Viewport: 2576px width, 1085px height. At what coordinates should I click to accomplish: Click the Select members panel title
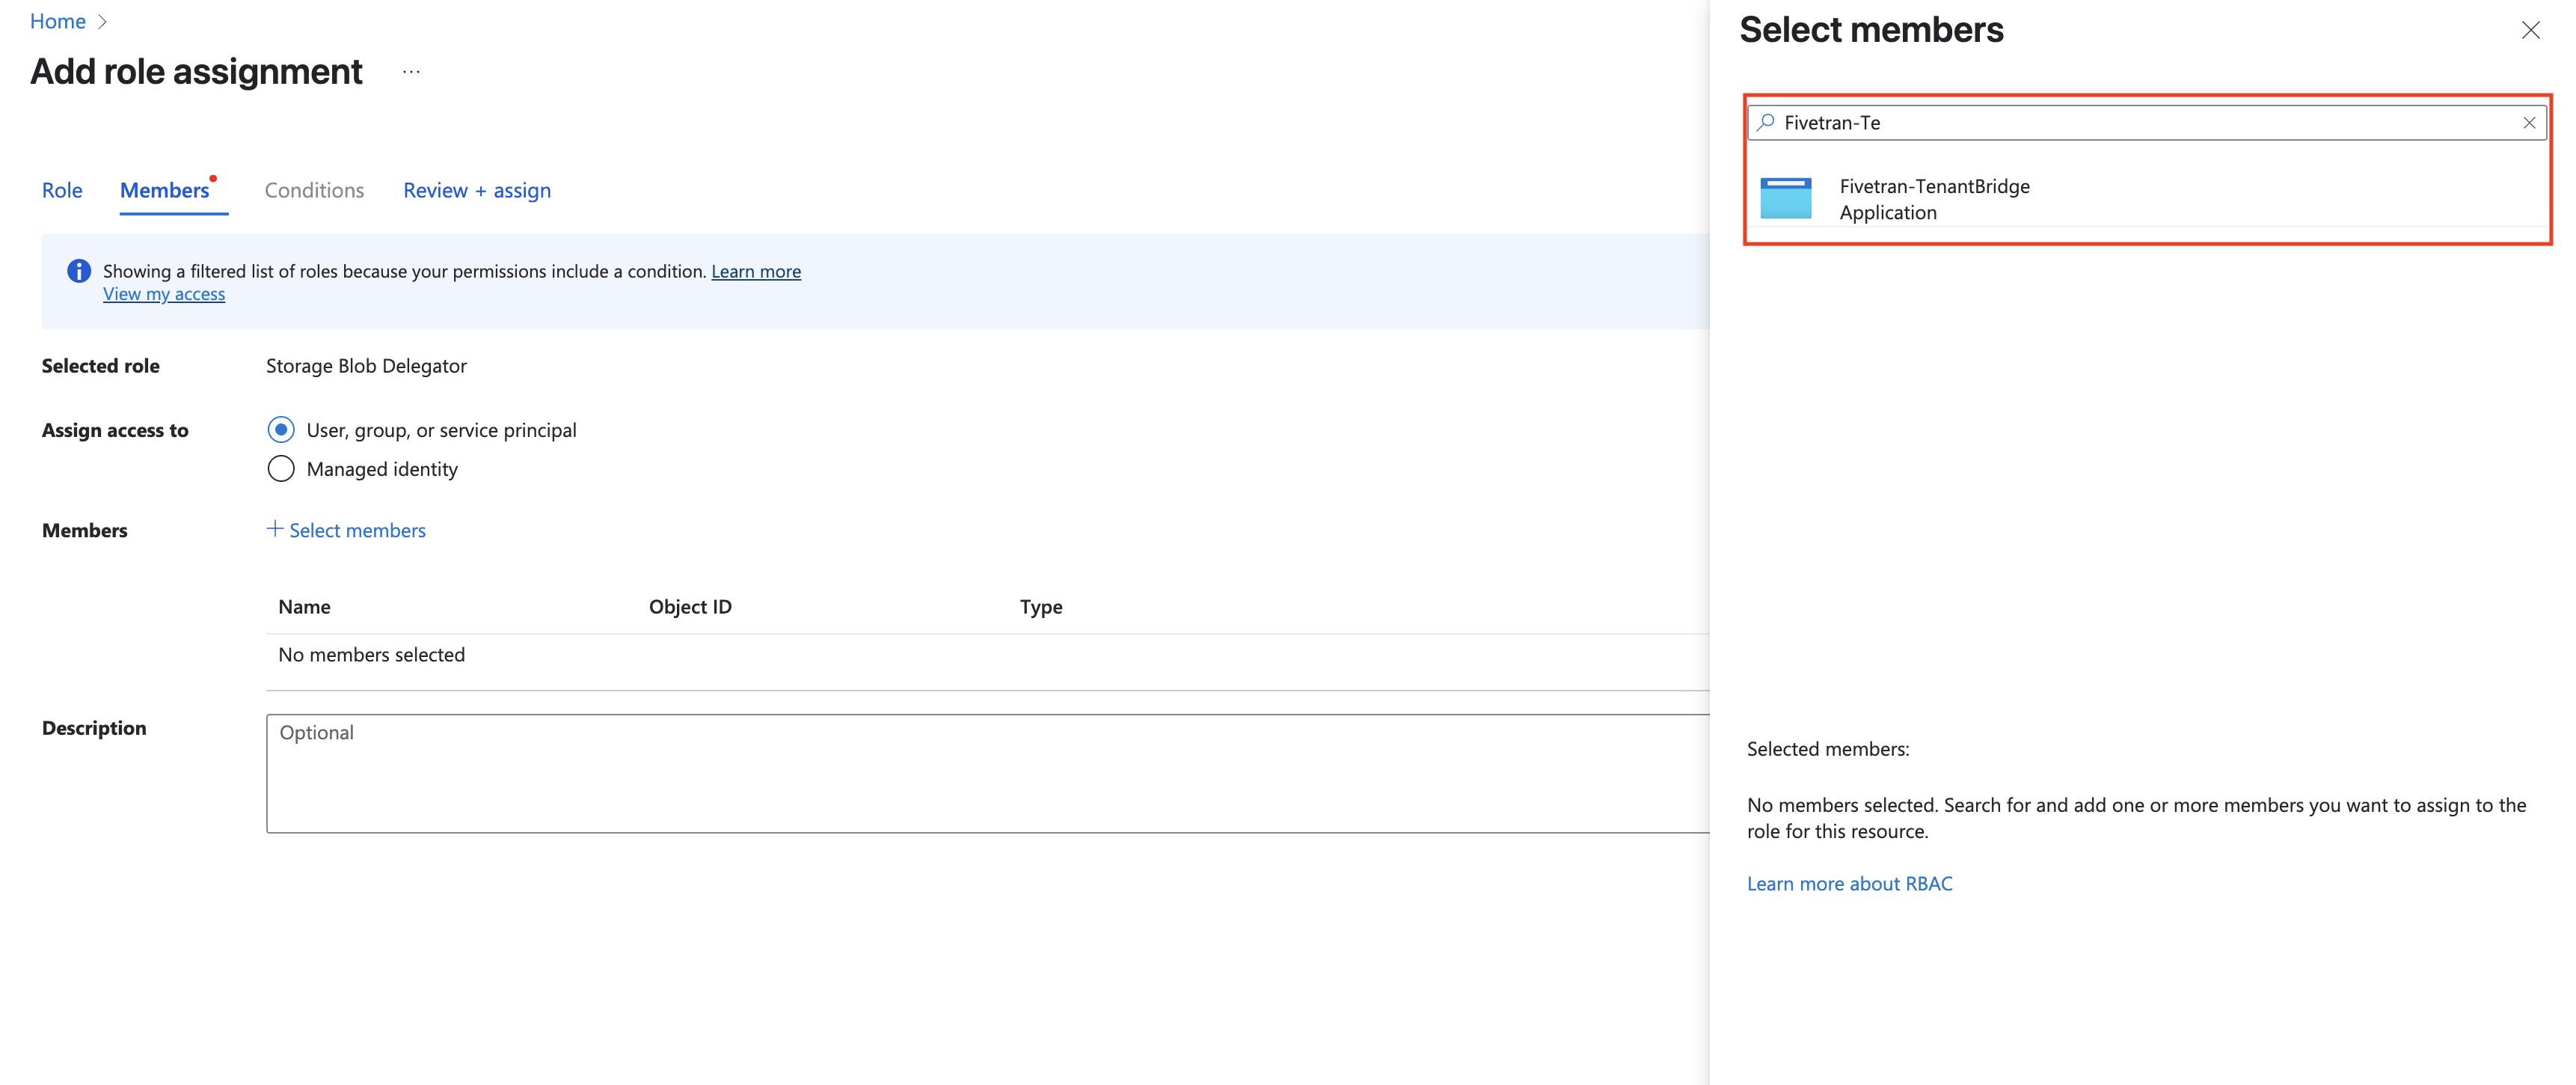[x=1871, y=30]
